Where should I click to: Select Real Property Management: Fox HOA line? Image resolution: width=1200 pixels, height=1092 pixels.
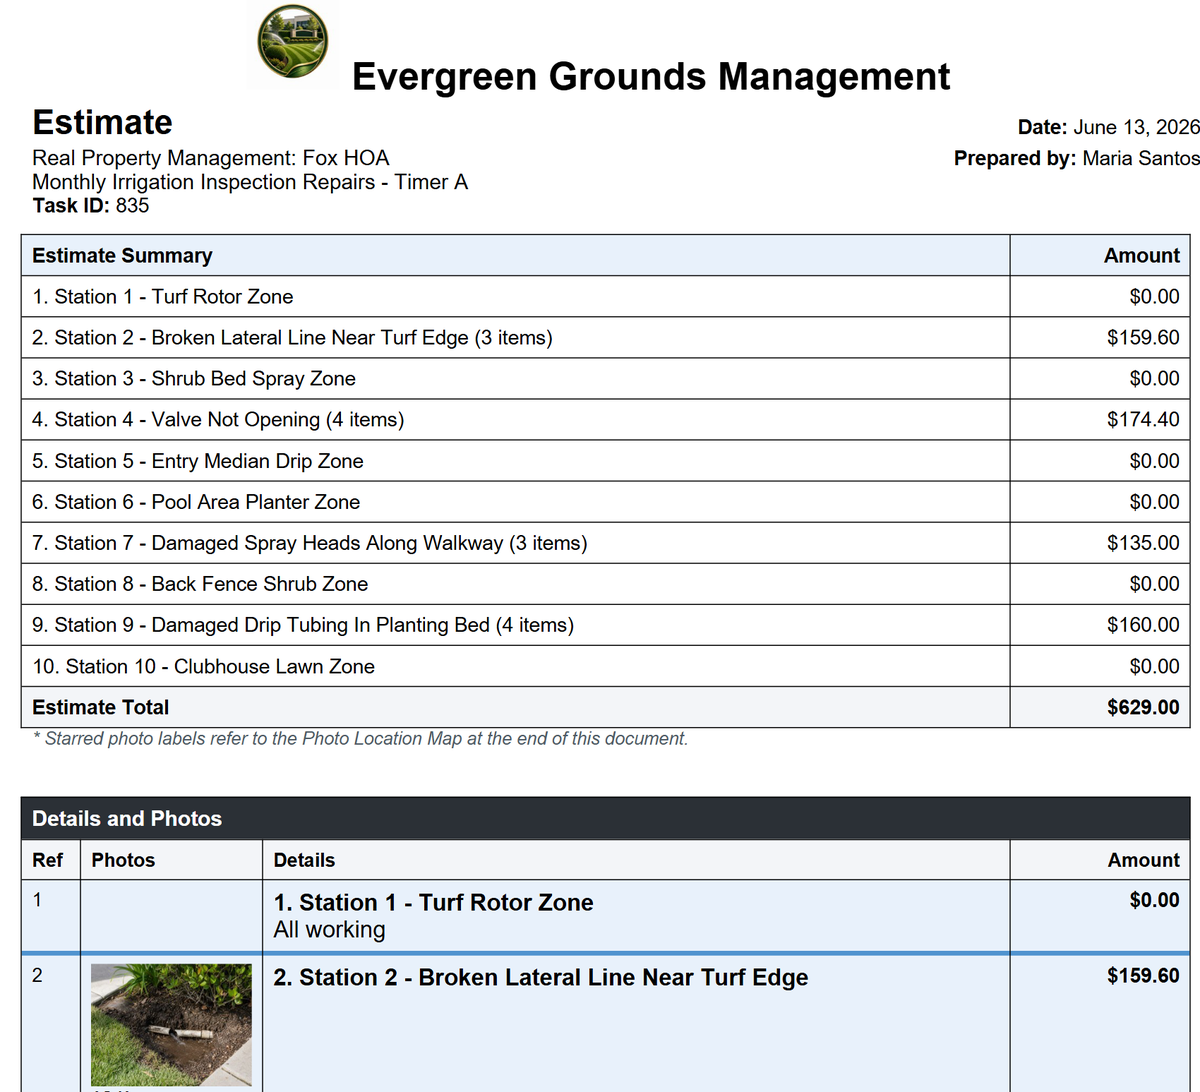(211, 158)
